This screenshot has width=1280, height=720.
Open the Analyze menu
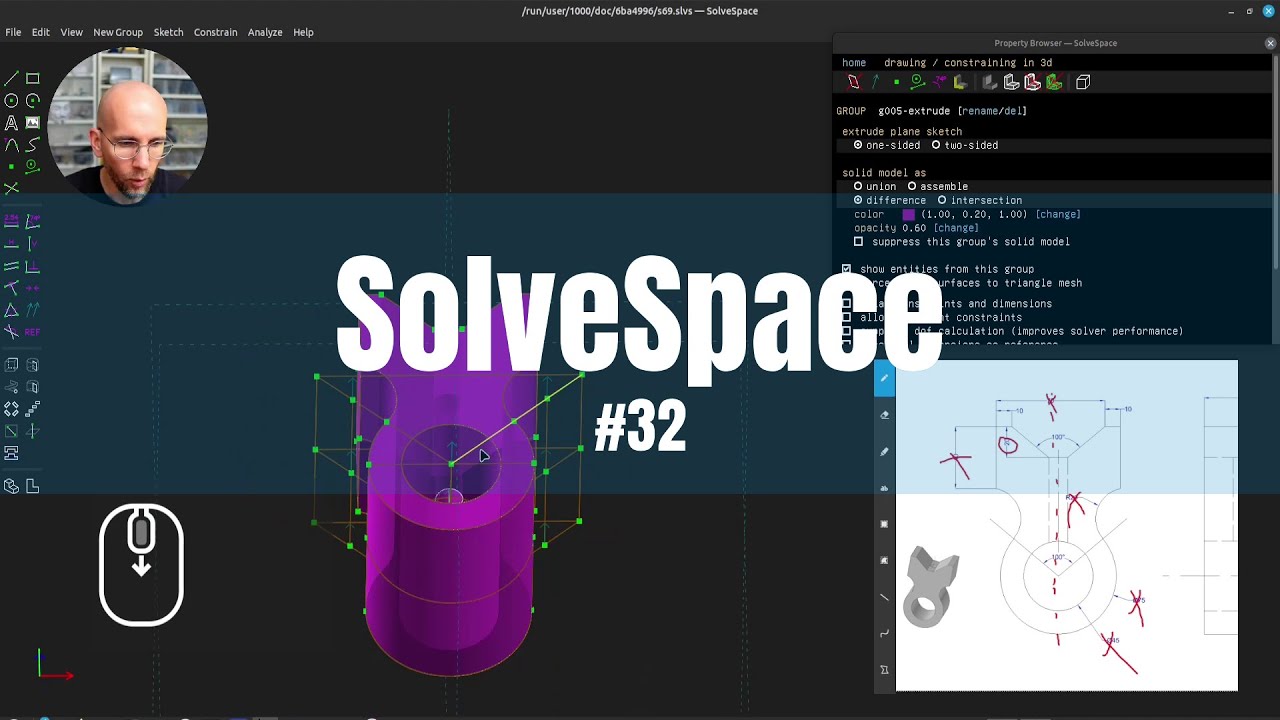265,32
